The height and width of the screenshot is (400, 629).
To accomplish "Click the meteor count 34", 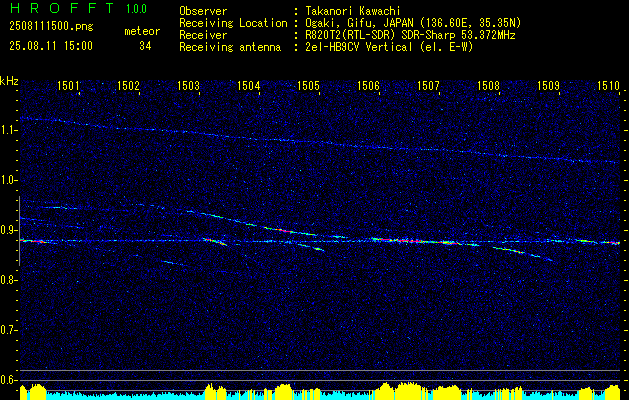I will click(x=145, y=46).
